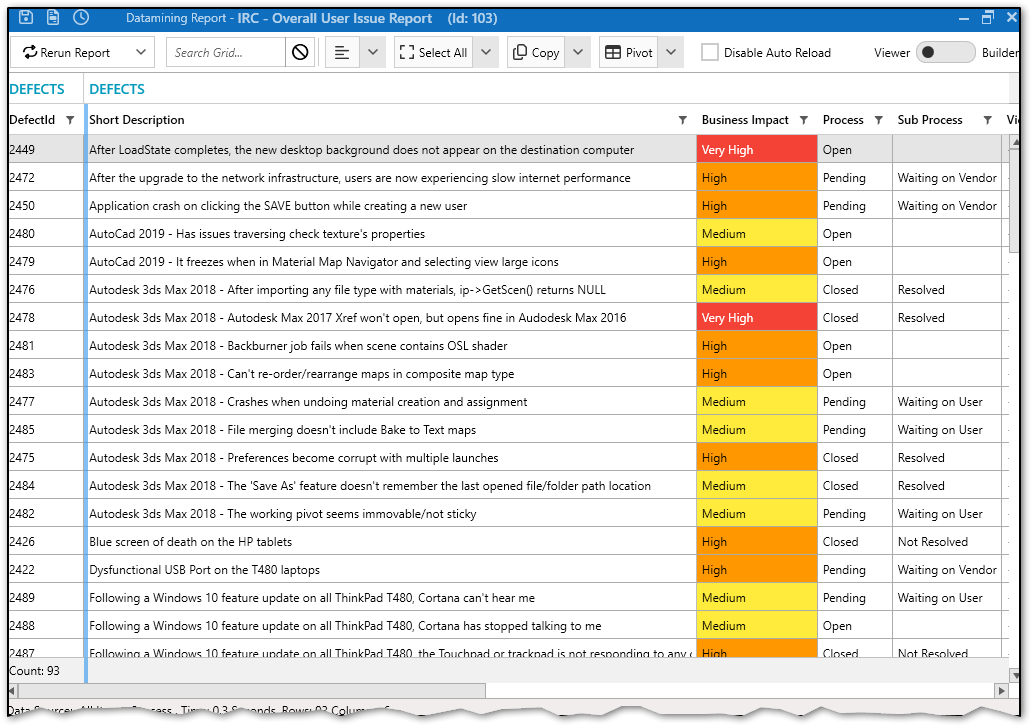Viewport: 1032px width, 728px height.
Task: Click the second DEFECTS group header above Short Description
Action: (x=117, y=89)
